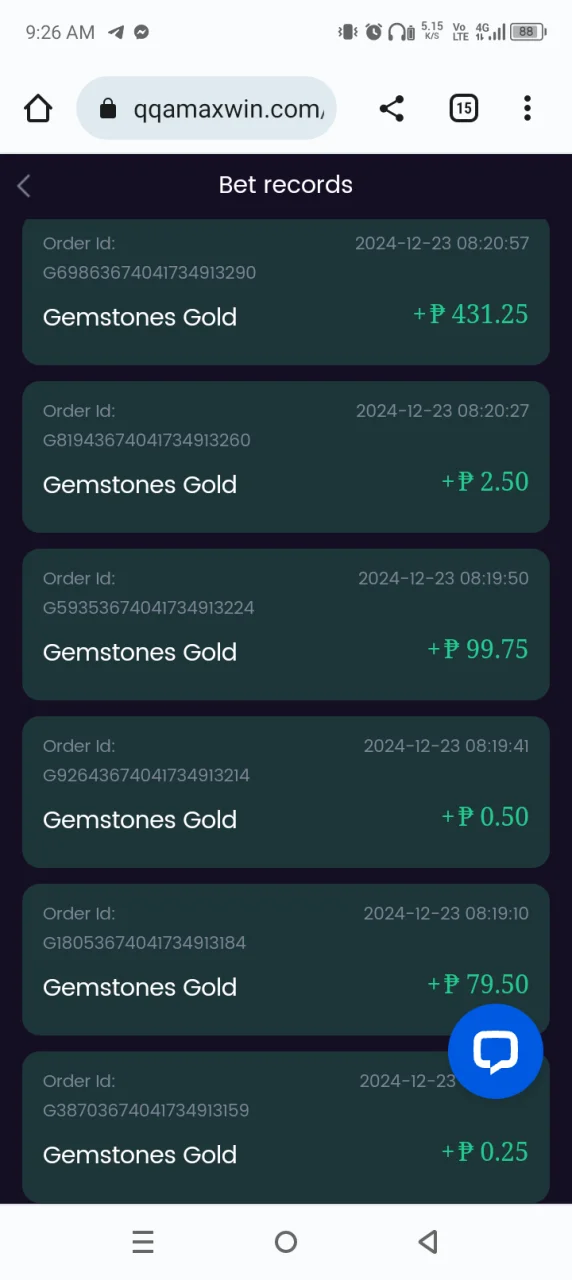The height and width of the screenshot is (1280, 572).
Task: Open the share icon in browser toolbar
Action: coord(392,108)
